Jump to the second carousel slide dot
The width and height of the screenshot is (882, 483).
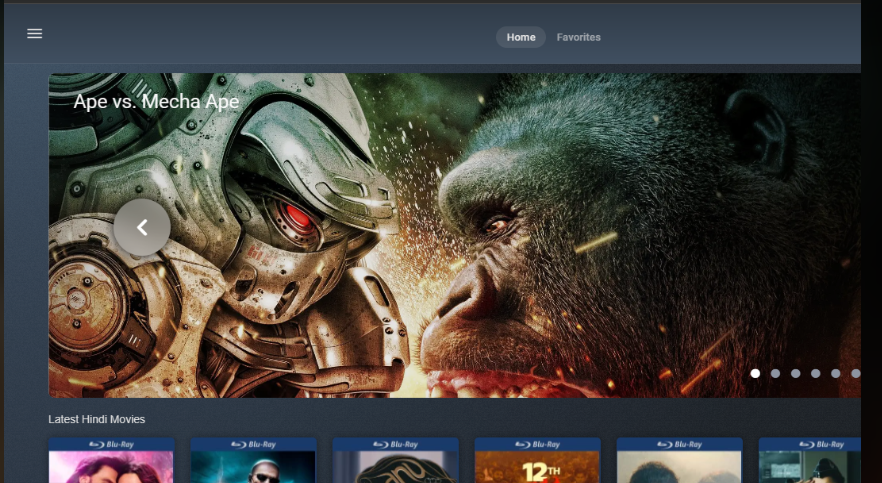pos(775,373)
